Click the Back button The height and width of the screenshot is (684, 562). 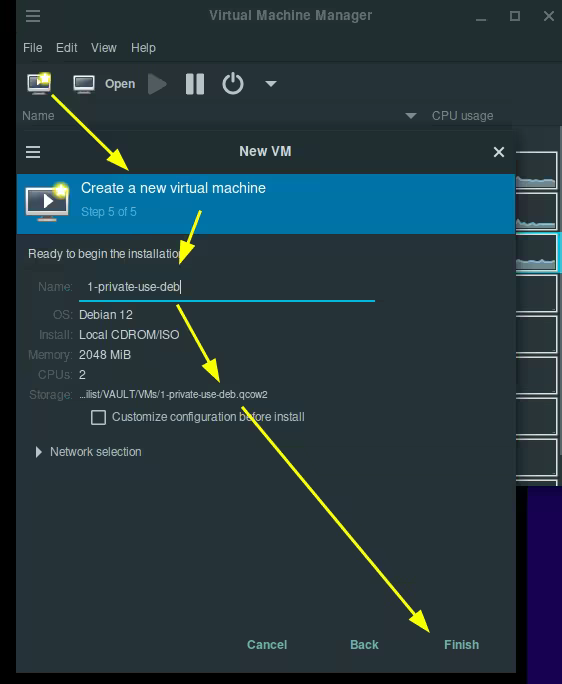364,644
